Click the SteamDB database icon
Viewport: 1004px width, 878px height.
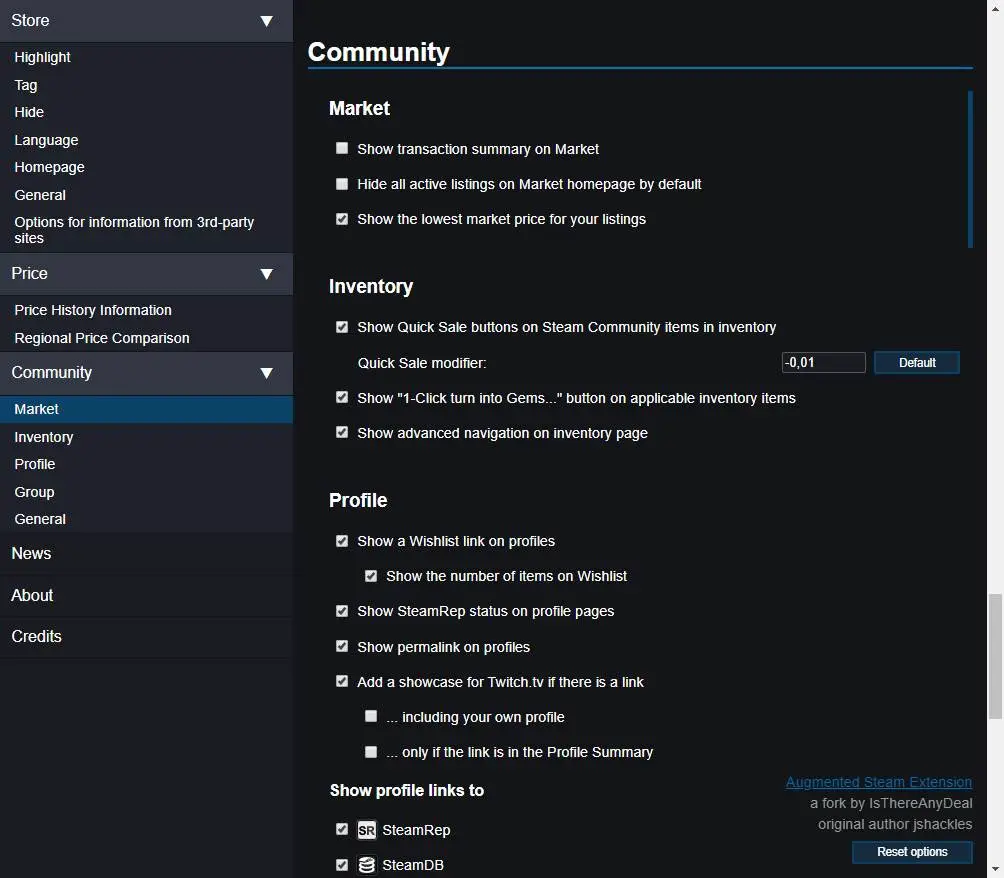click(x=367, y=865)
